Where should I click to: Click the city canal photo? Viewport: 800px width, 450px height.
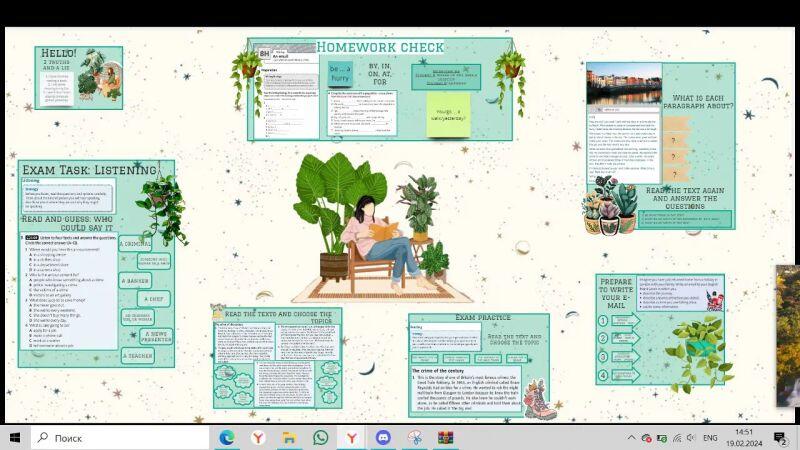pyautogui.click(x=623, y=84)
